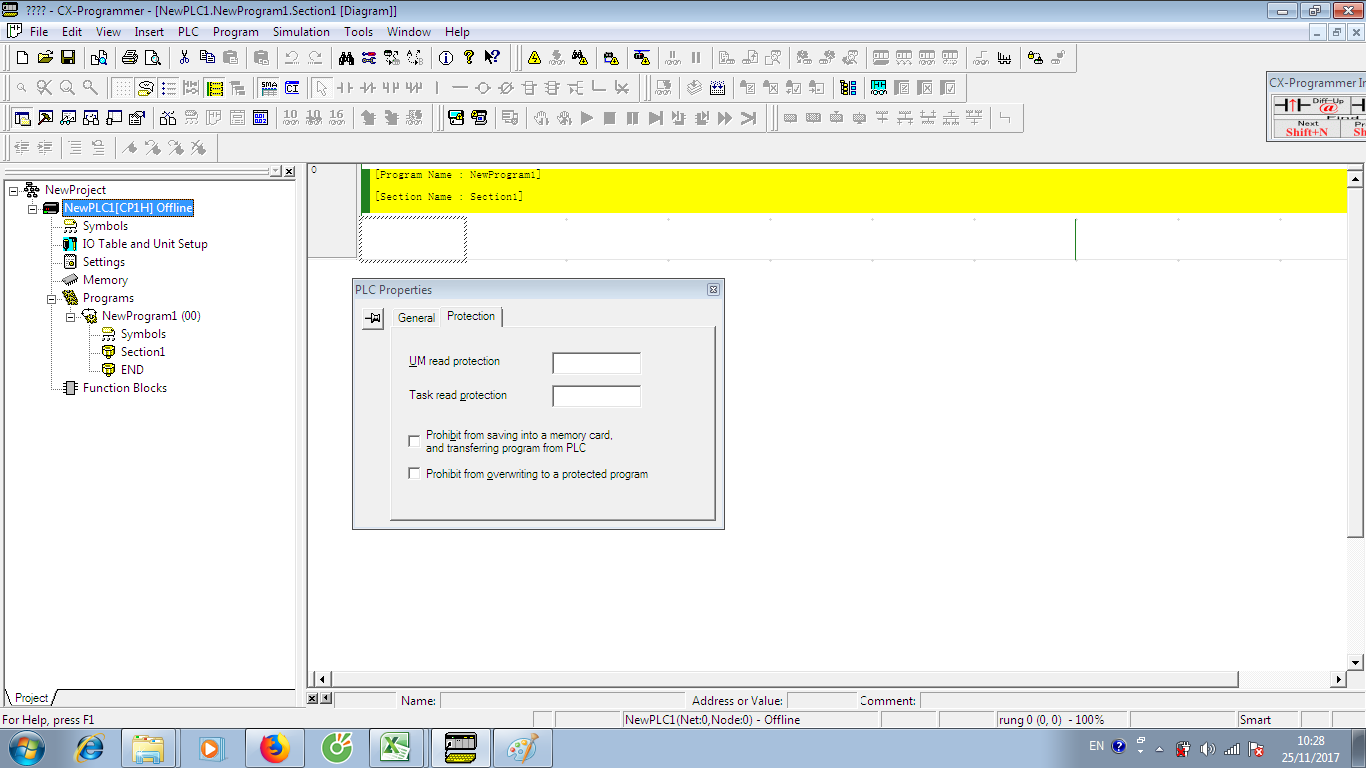Select Memory in project tree
1366x768 pixels.
pos(105,280)
